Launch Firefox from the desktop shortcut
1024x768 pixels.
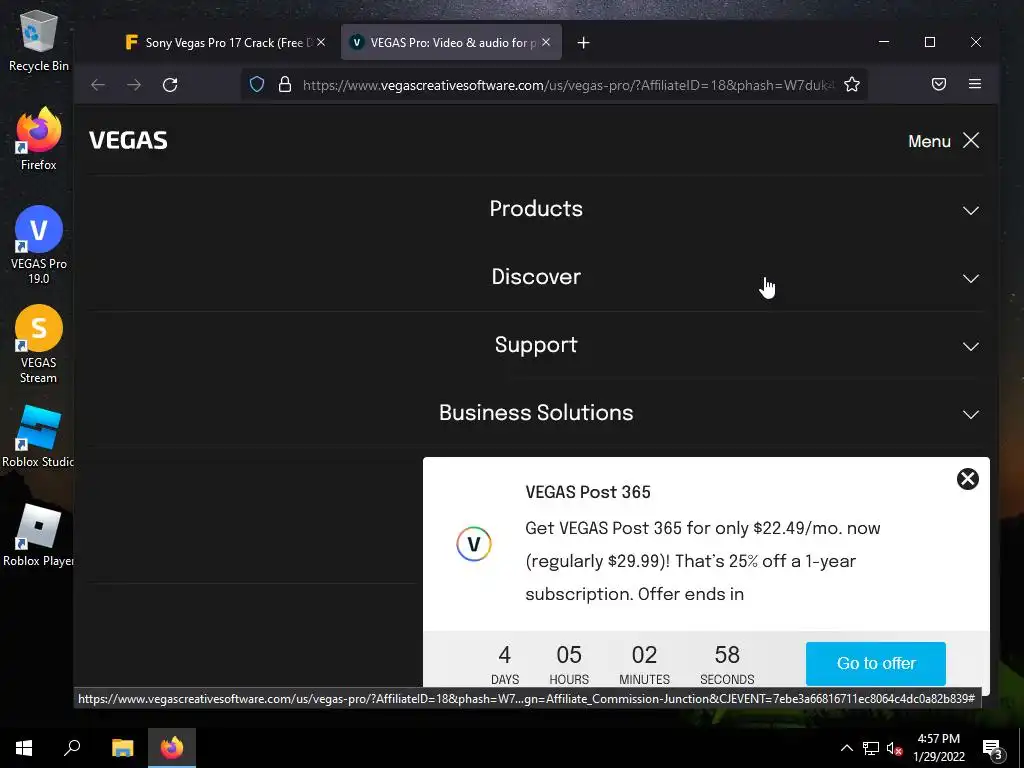pyautogui.click(x=39, y=138)
